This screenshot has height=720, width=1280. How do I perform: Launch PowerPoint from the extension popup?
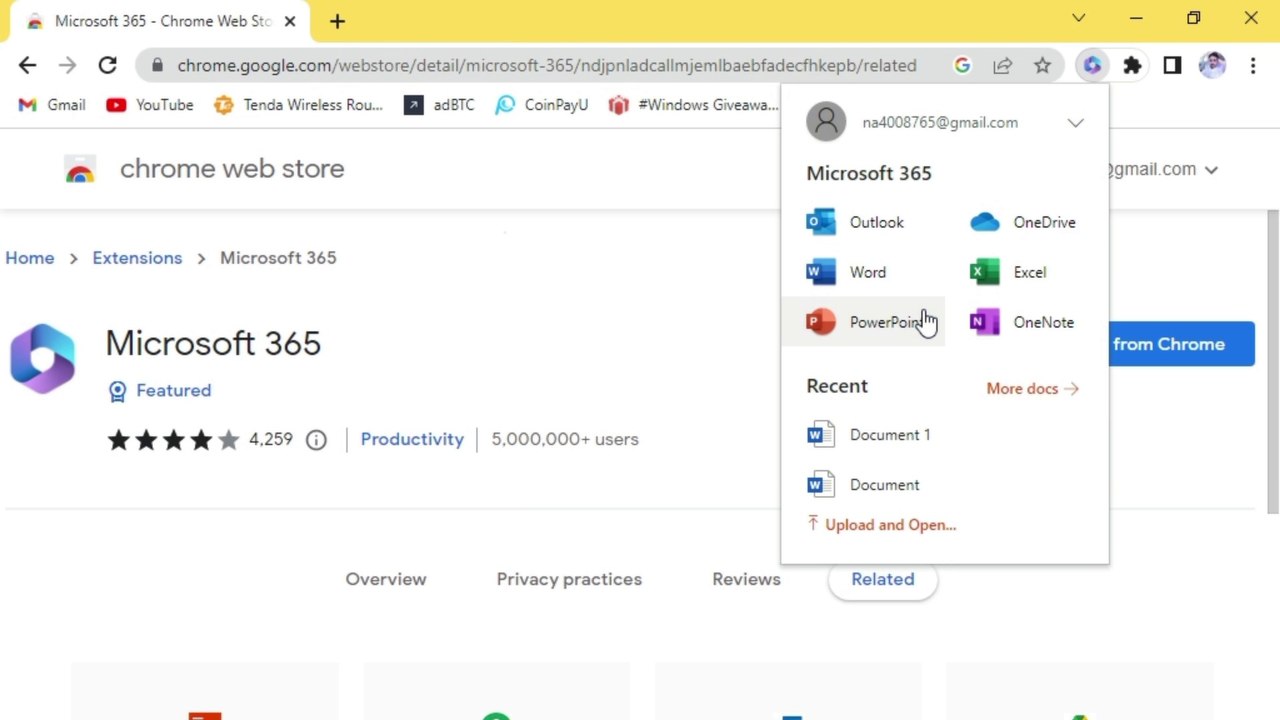[x=864, y=322]
